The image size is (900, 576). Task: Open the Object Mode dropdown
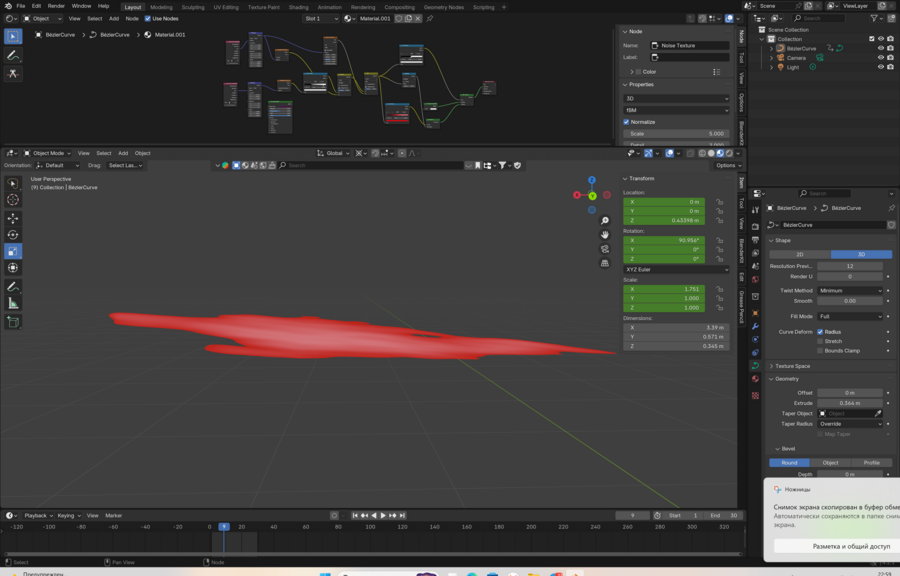click(x=47, y=153)
